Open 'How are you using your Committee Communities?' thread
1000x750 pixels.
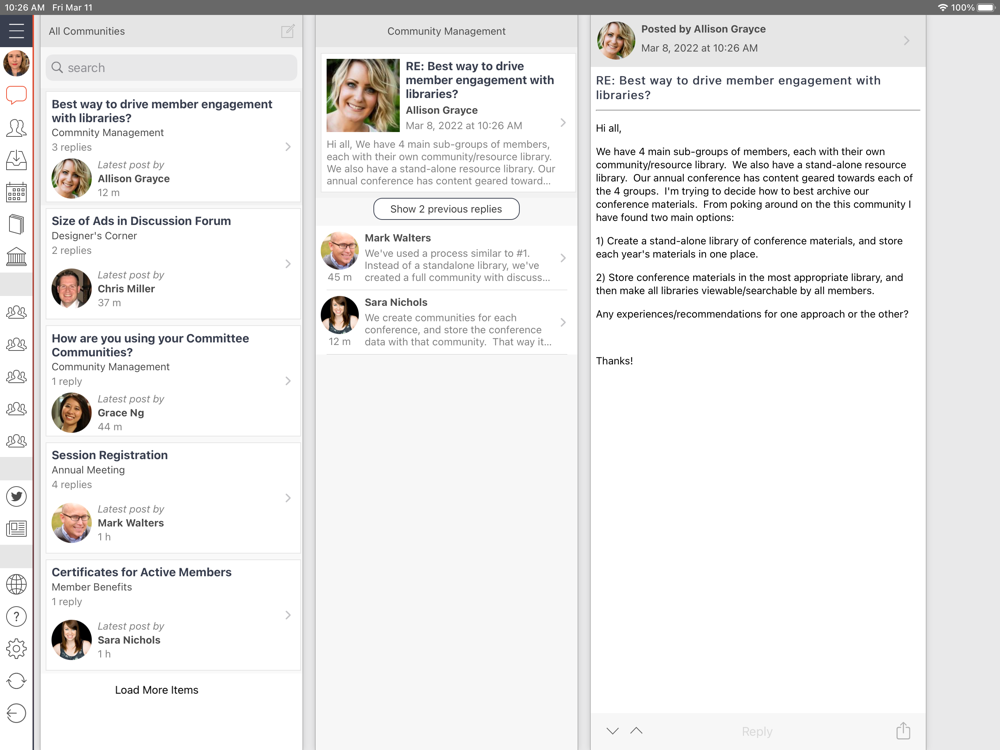(x=173, y=381)
